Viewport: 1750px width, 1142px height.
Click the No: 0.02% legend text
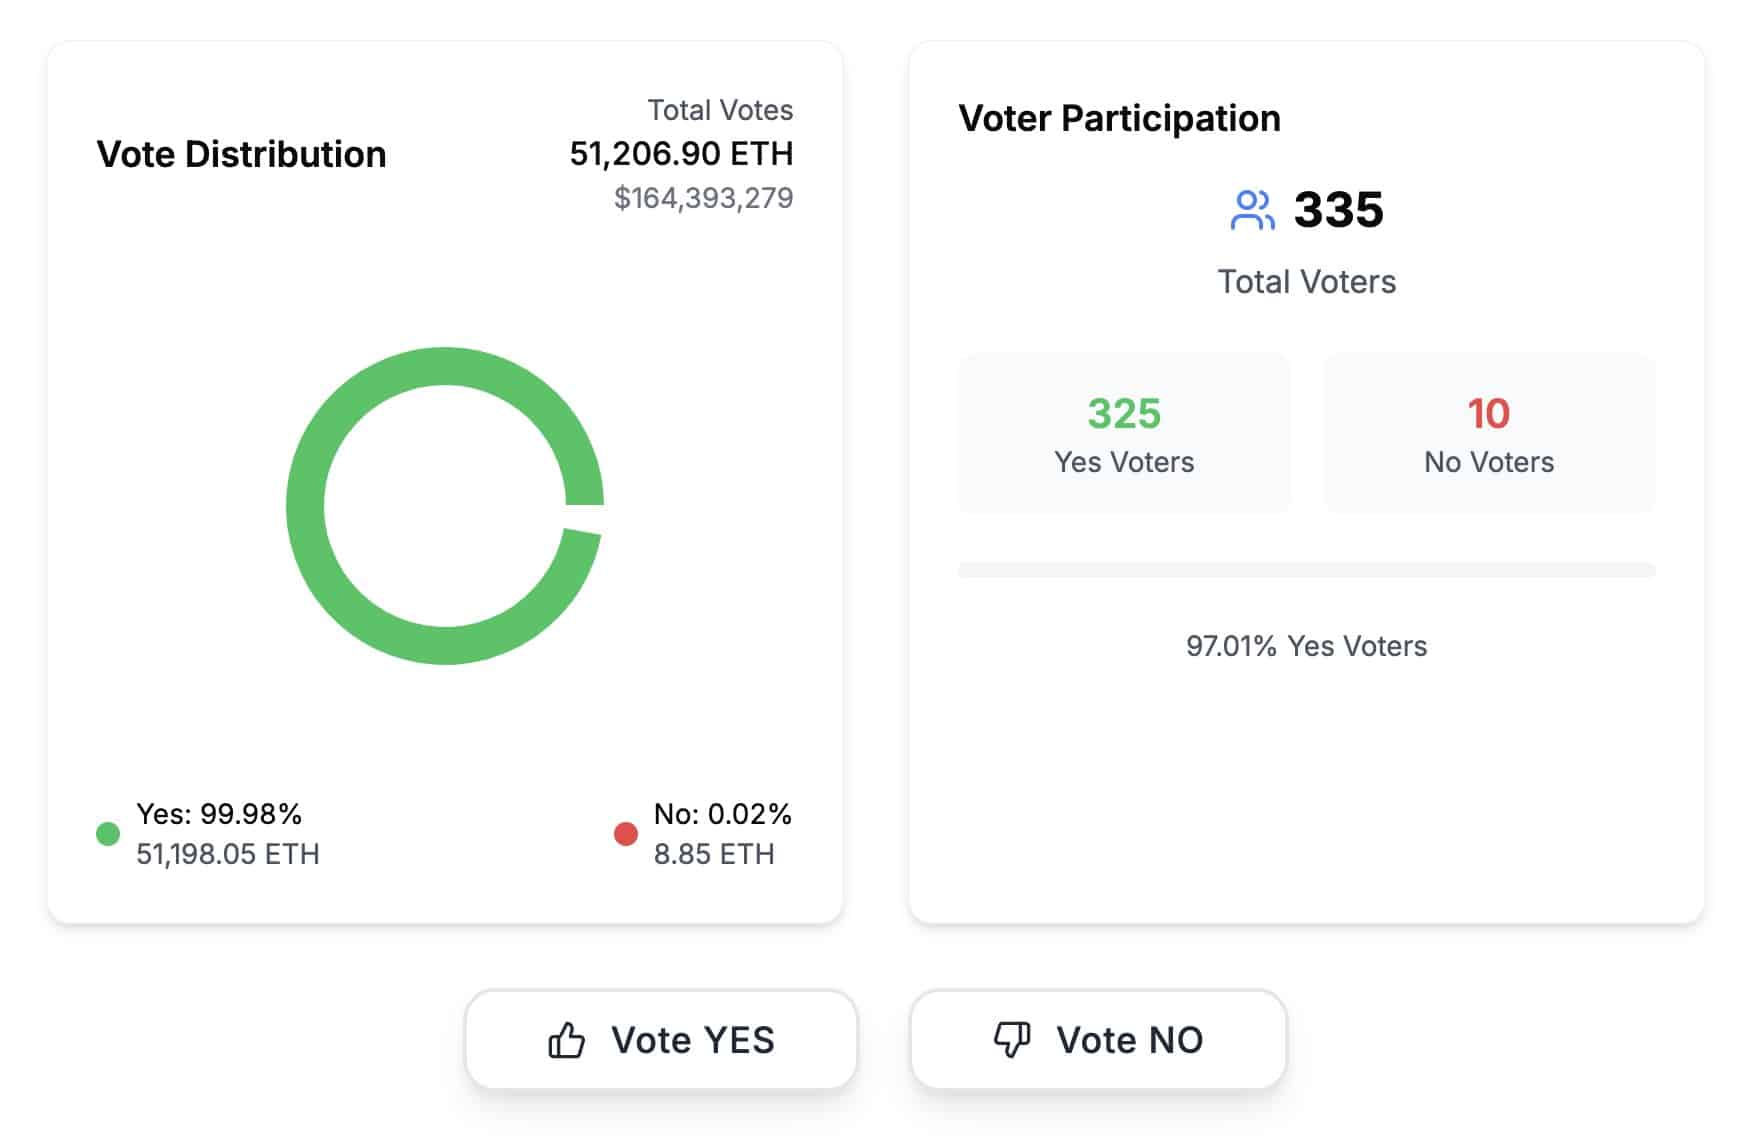pyautogui.click(x=722, y=814)
